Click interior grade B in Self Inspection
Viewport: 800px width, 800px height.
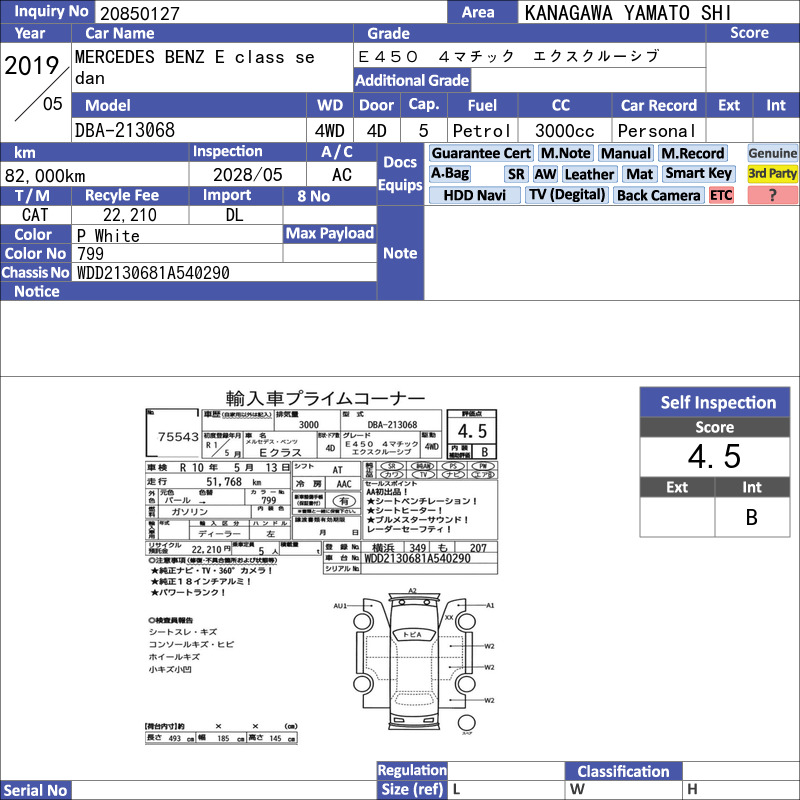(x=752, y=517)
